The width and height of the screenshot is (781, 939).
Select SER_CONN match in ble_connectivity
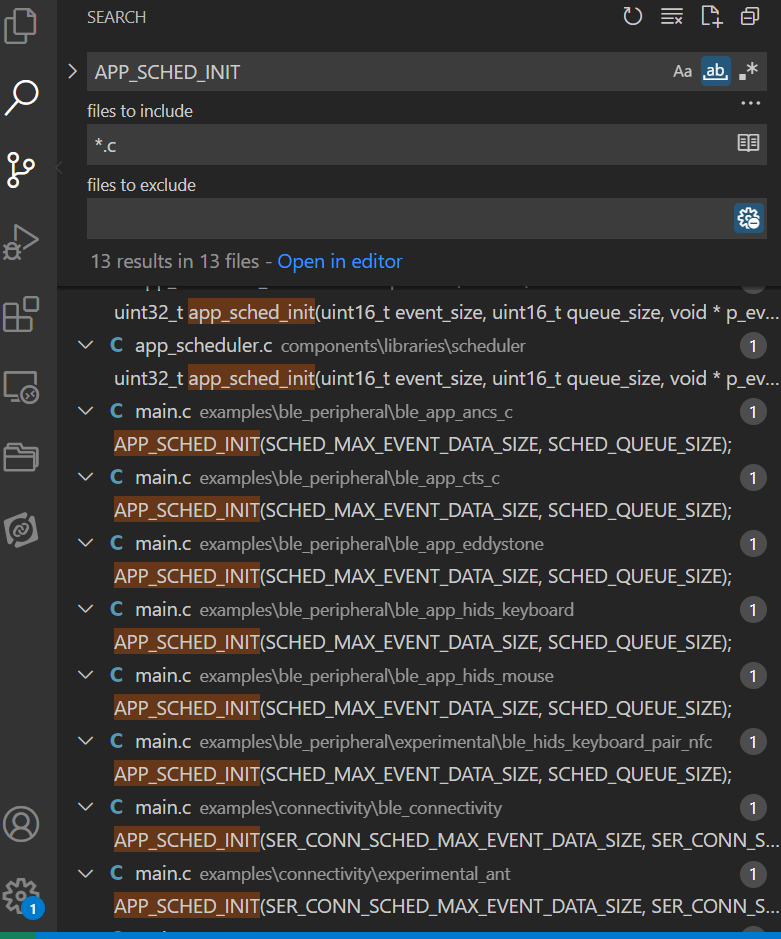[x=446, y=840]
